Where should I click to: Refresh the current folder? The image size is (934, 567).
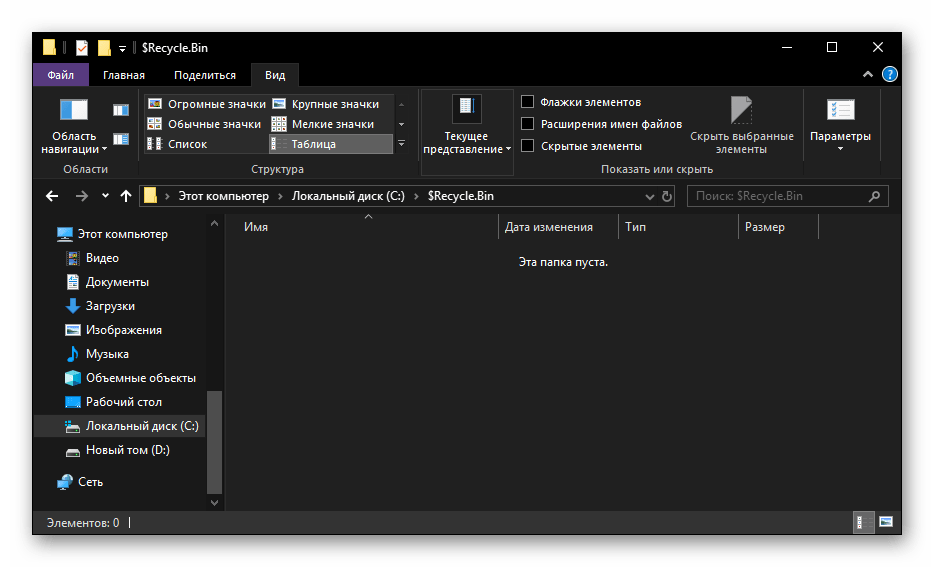click(667, 196)
